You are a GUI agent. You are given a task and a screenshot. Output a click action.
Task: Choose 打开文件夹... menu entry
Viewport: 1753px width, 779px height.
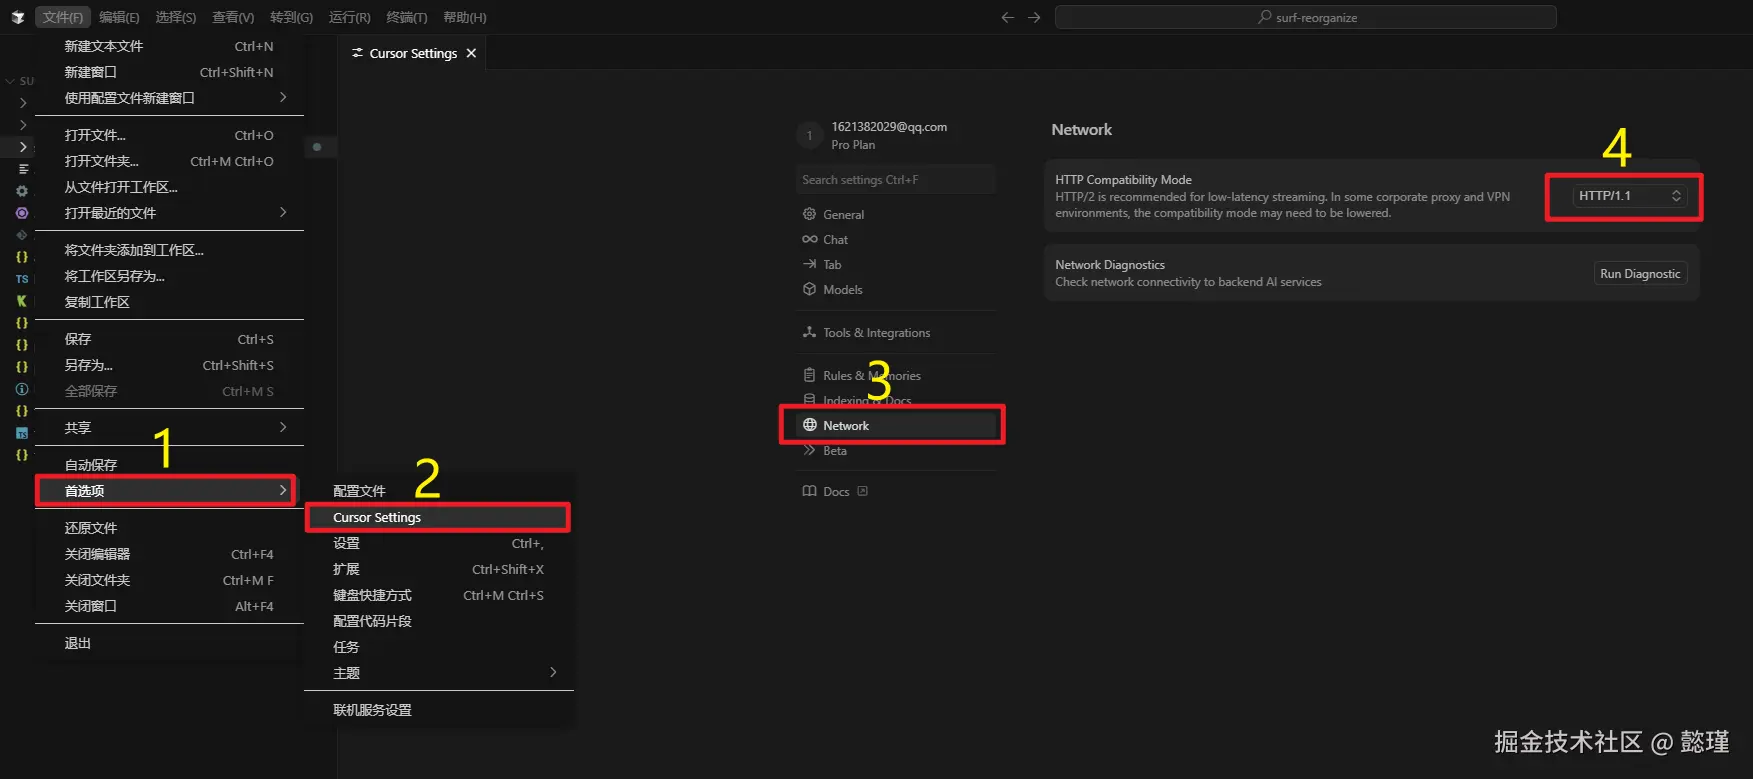pos(169,161)
